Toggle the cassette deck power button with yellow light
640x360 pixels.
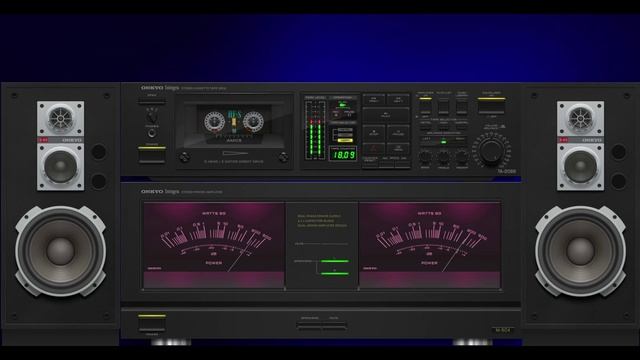coord(151,154)
